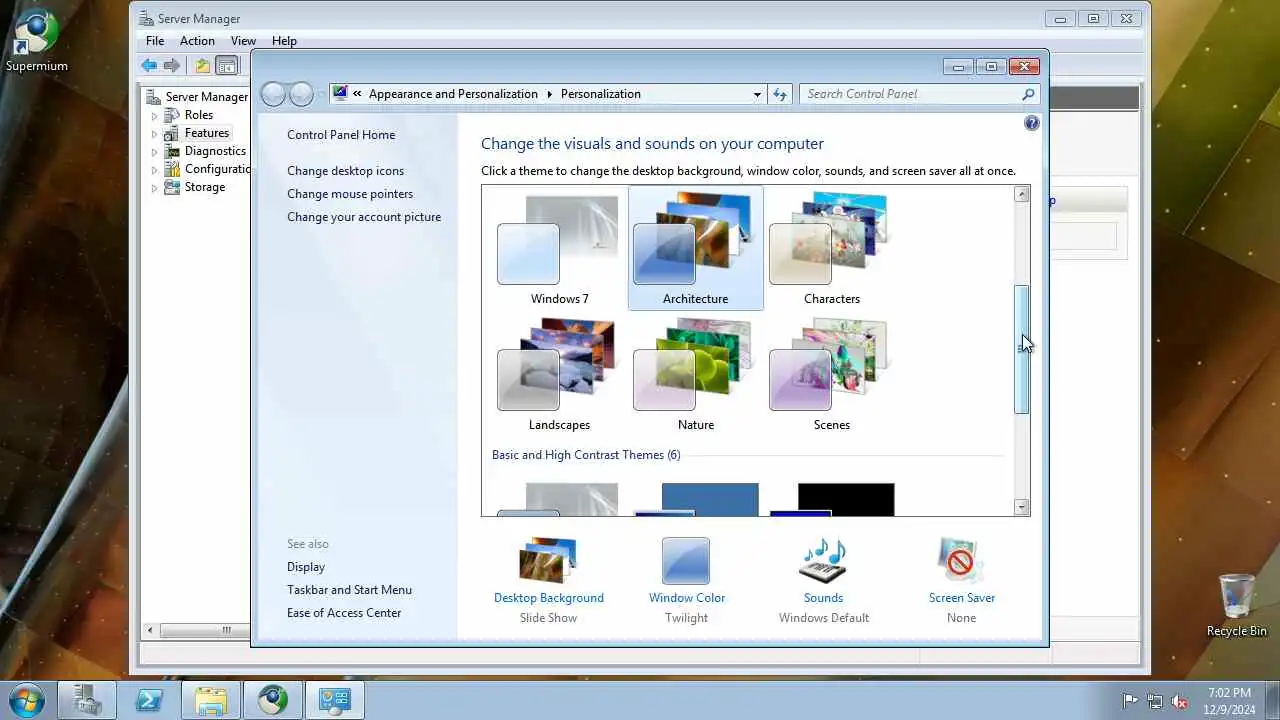Open the Action menu
Viewport: 1280px width, 720px height.
tap(197, 41)
